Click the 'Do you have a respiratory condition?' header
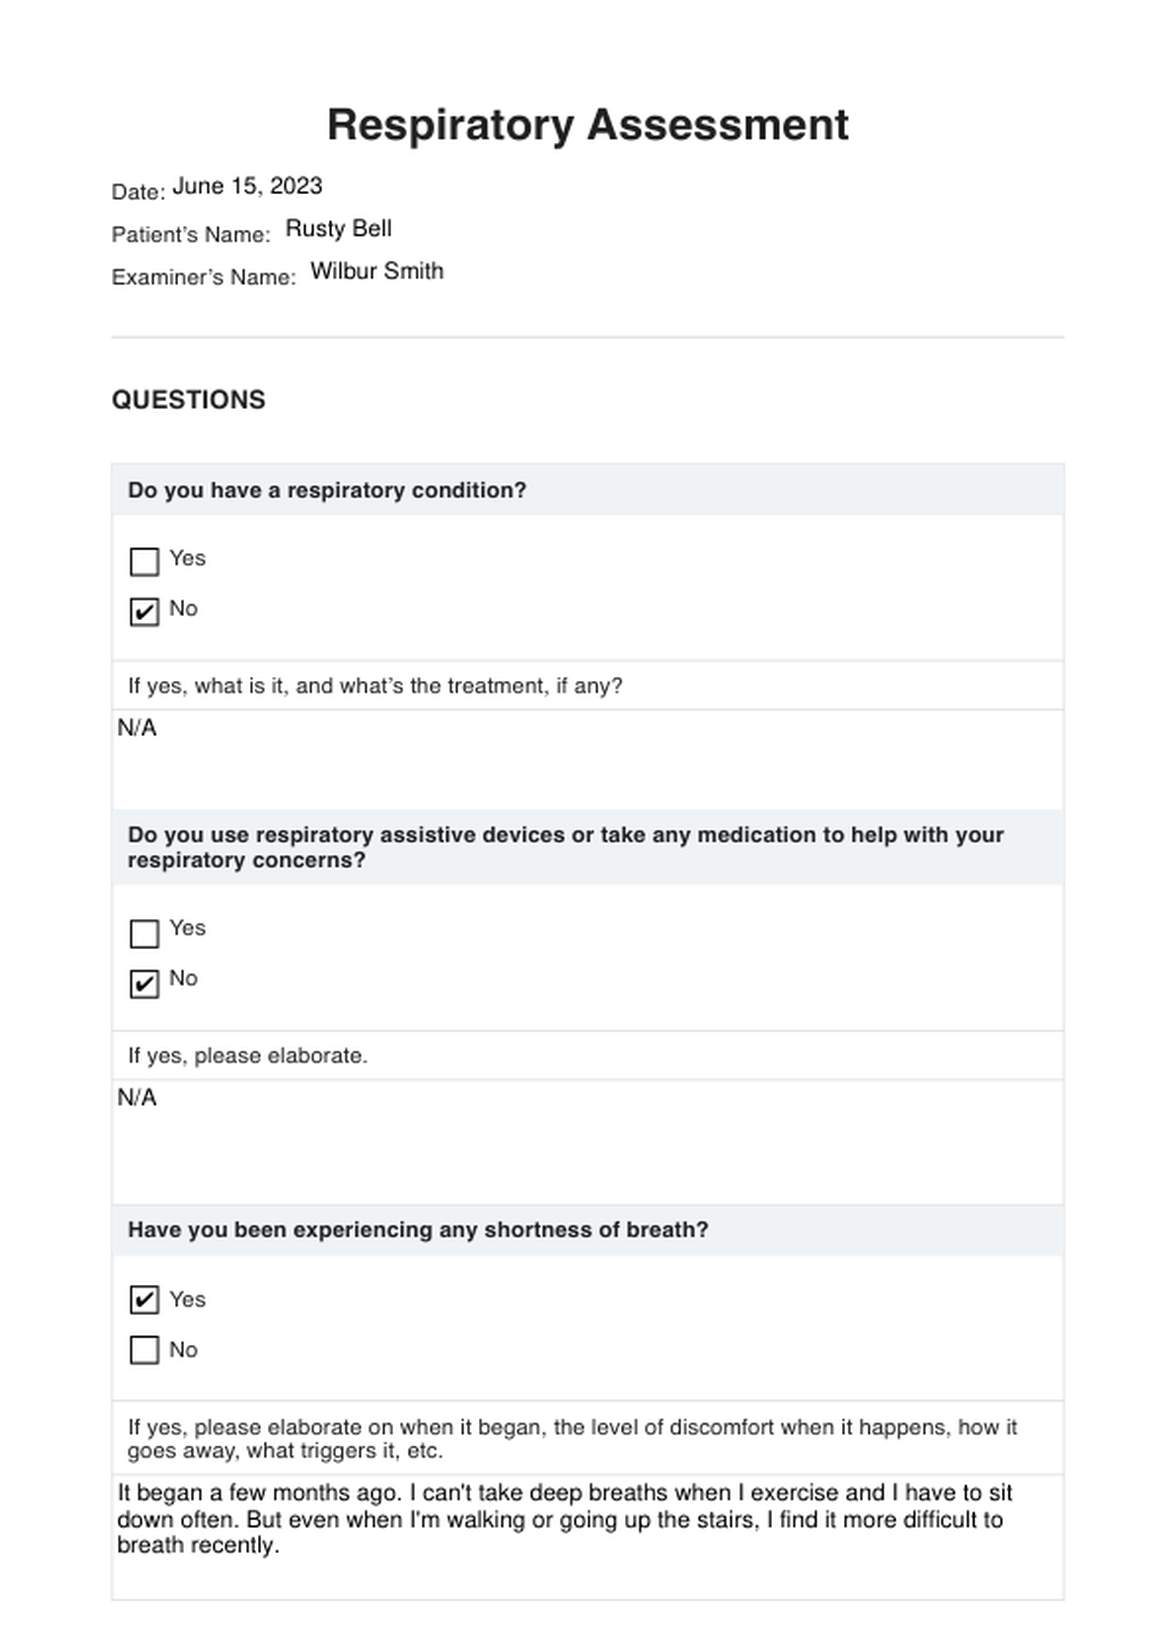 327,490
